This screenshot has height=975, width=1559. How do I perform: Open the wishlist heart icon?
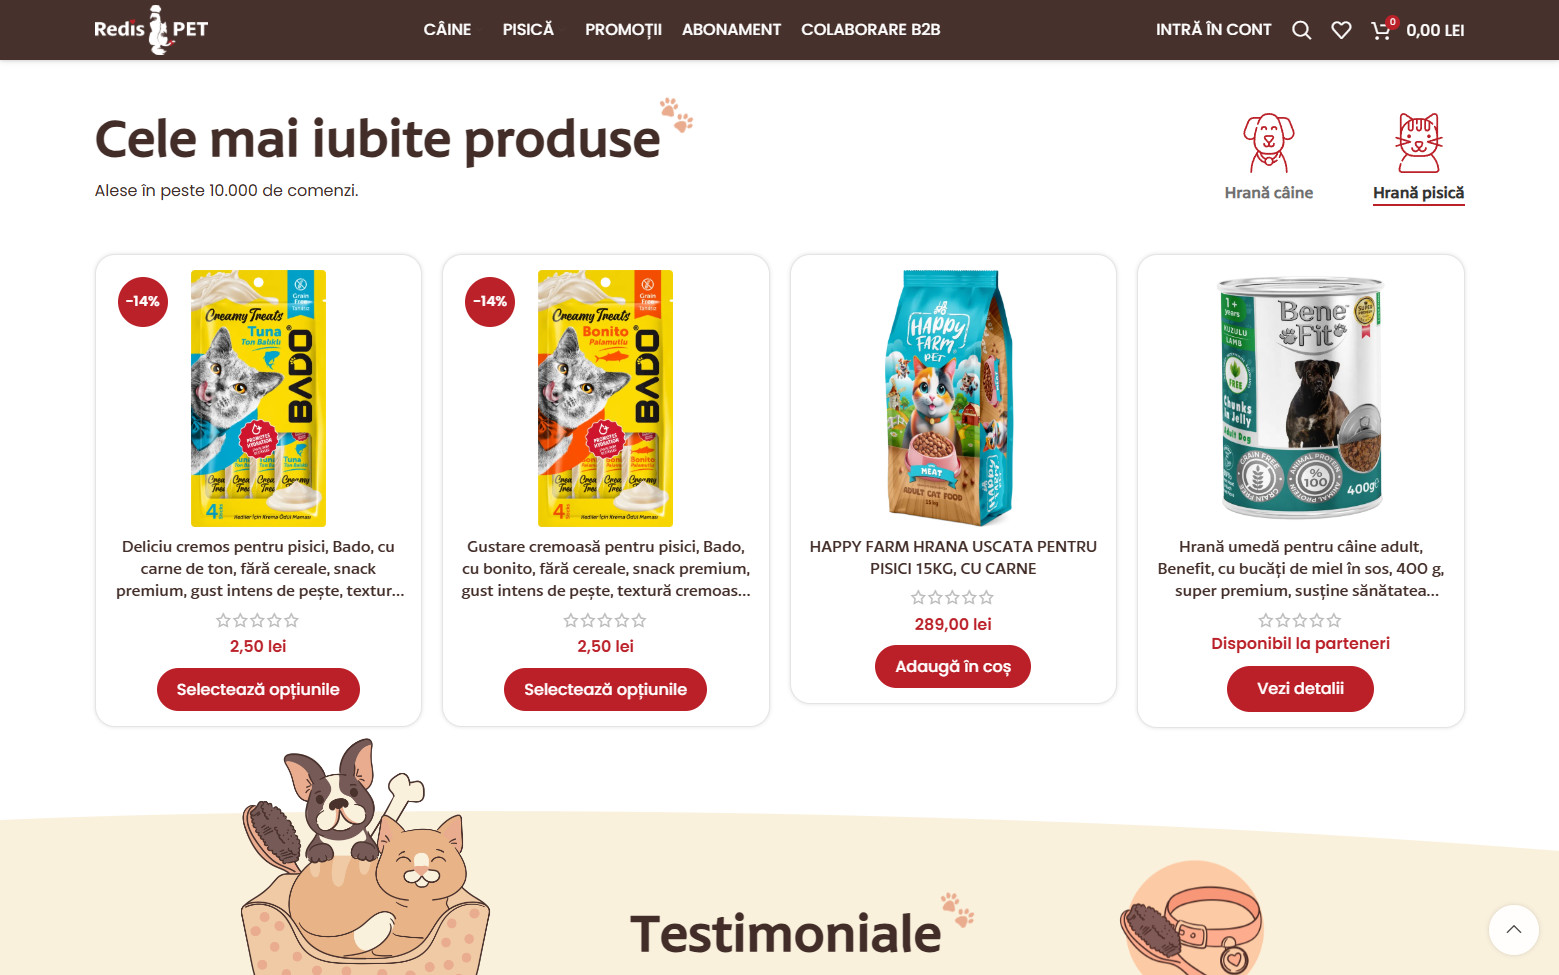[1341, 30]
